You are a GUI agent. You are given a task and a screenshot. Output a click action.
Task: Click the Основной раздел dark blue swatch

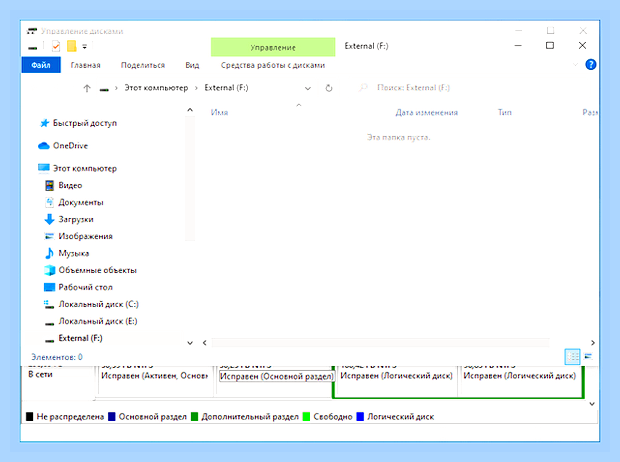pyautogui.click(x=112, y=417)
